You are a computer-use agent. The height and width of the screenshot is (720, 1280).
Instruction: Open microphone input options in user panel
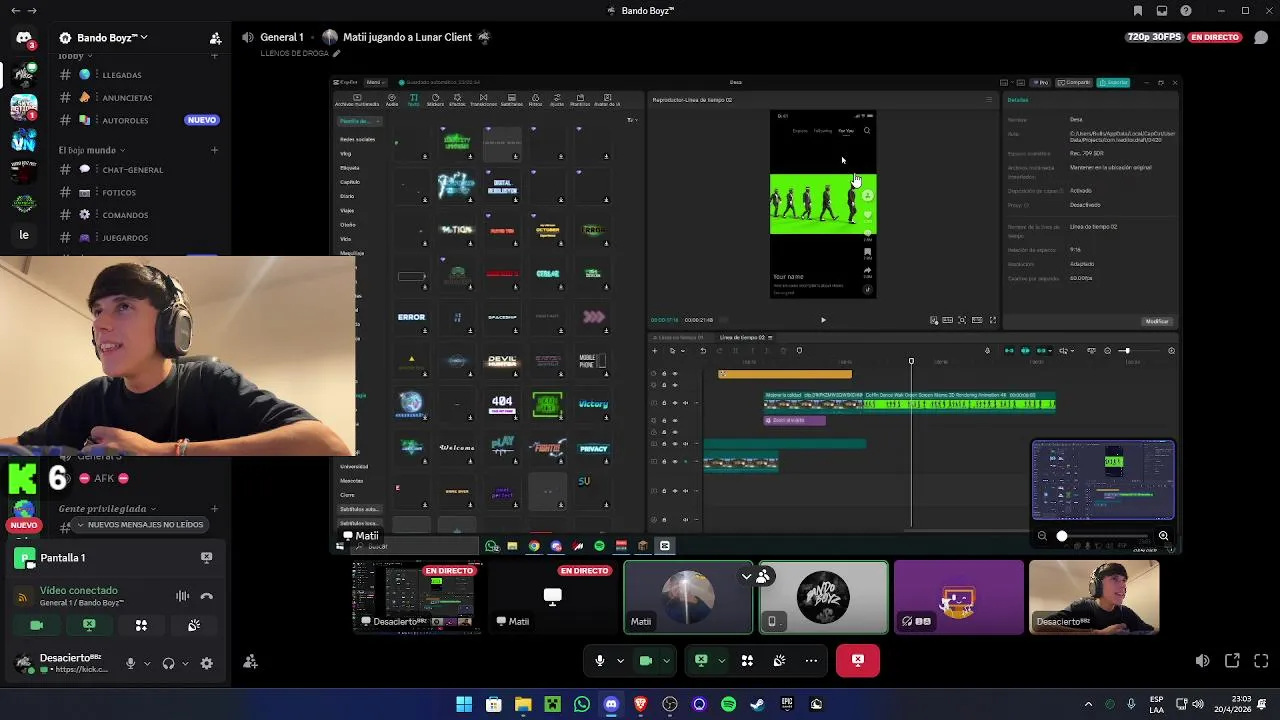pos(147,663)
